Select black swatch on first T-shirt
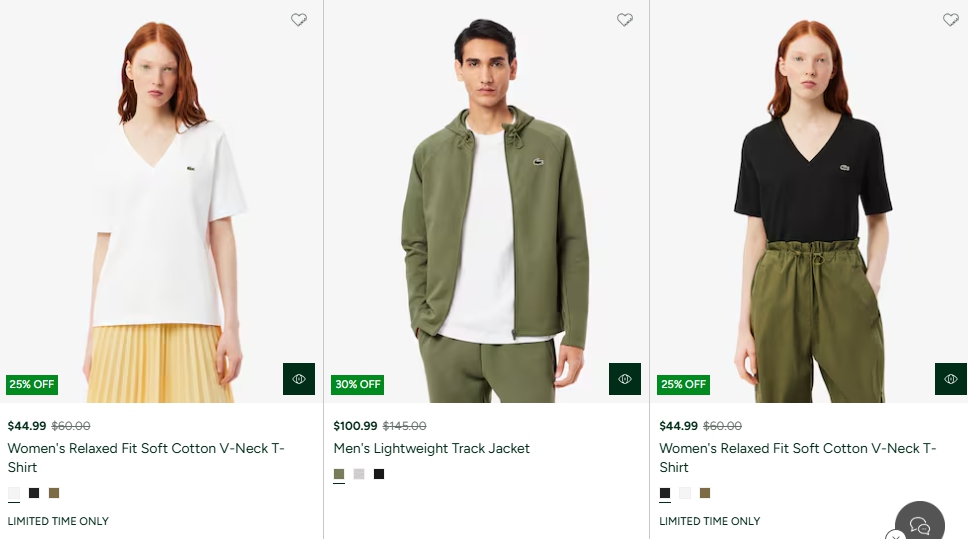The width and height of the screenshot is (968, 539). (x=34, y=493)
